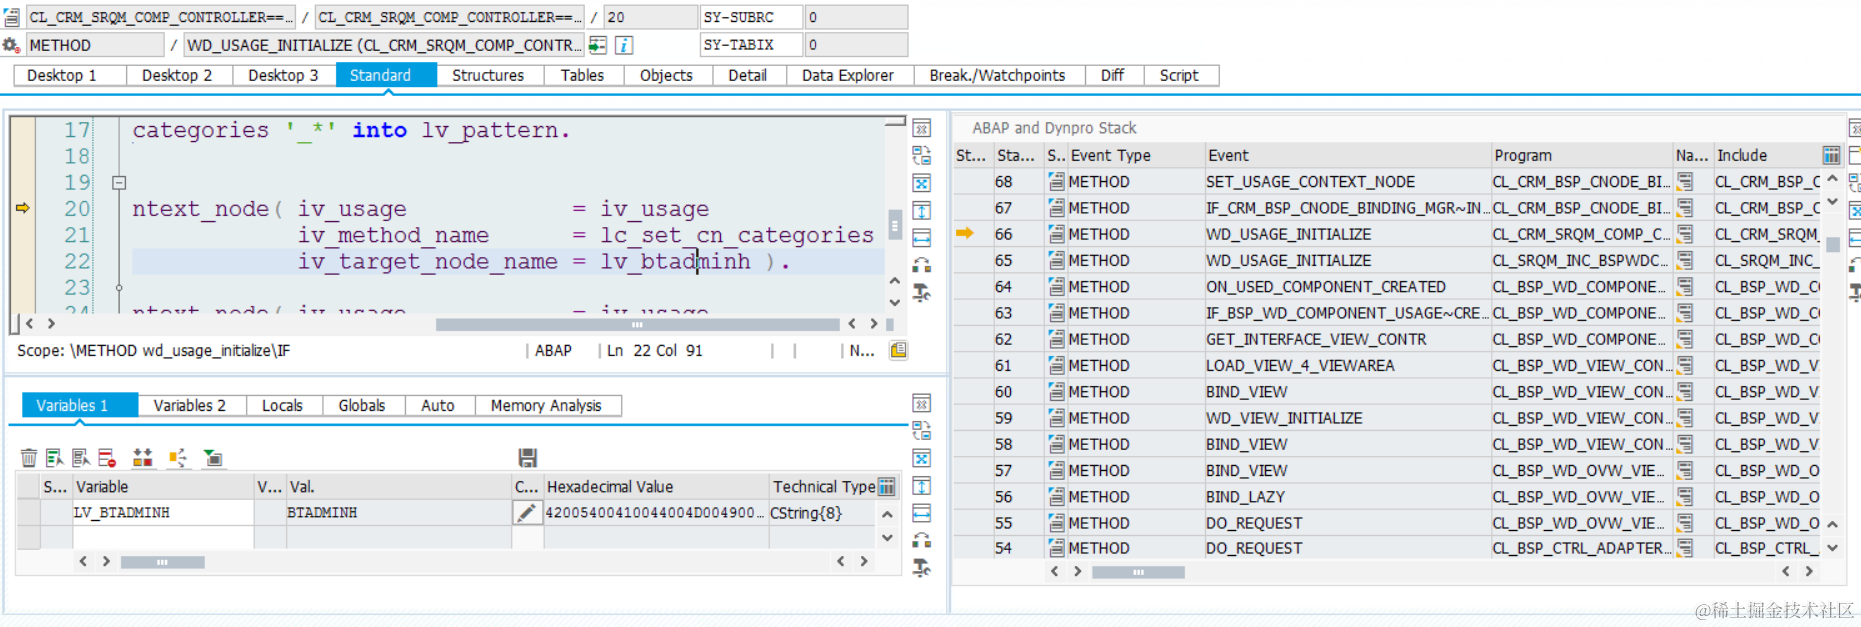
Task: Click the save disk icon in variables toolbar
Action: (x=528, y=458)
